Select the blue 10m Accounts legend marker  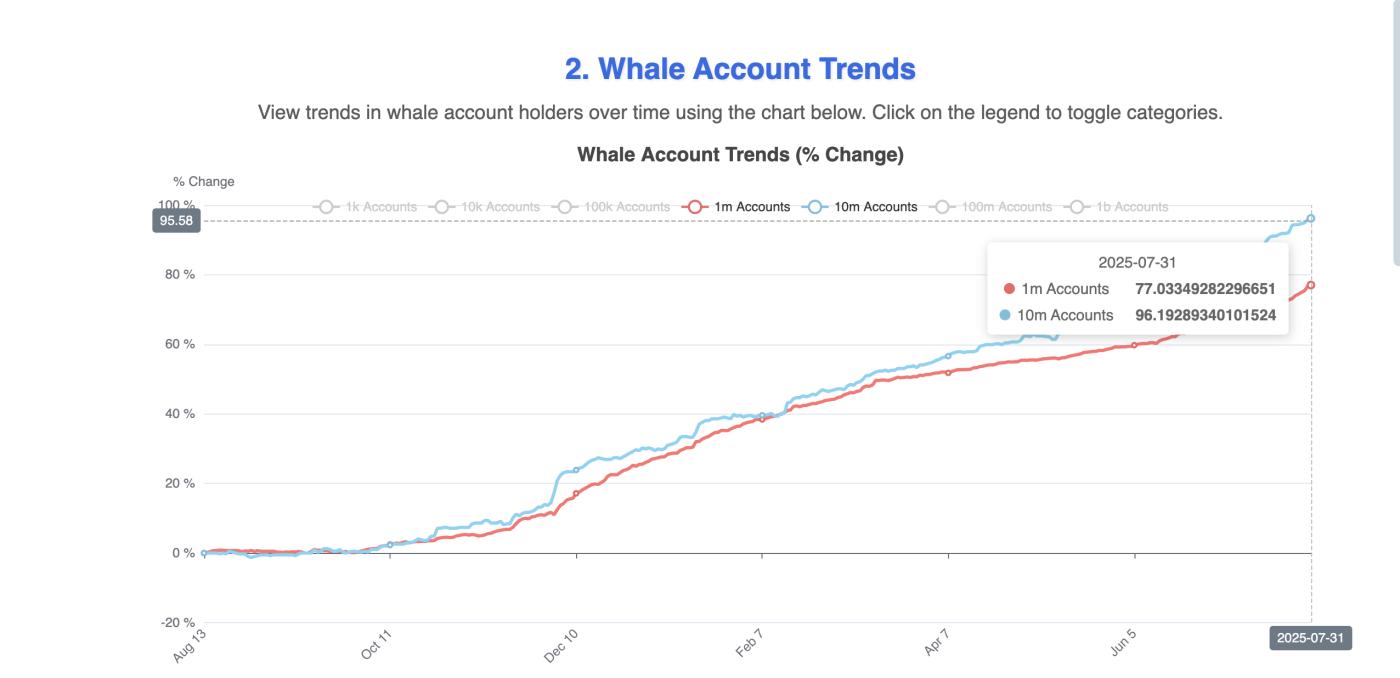click(x=815, y=206)
